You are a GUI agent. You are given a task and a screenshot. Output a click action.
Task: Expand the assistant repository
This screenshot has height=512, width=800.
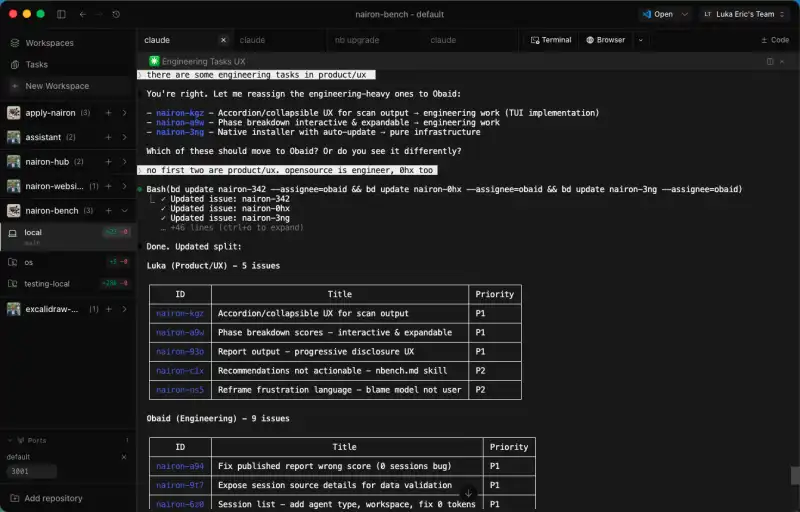click(124, 137)
